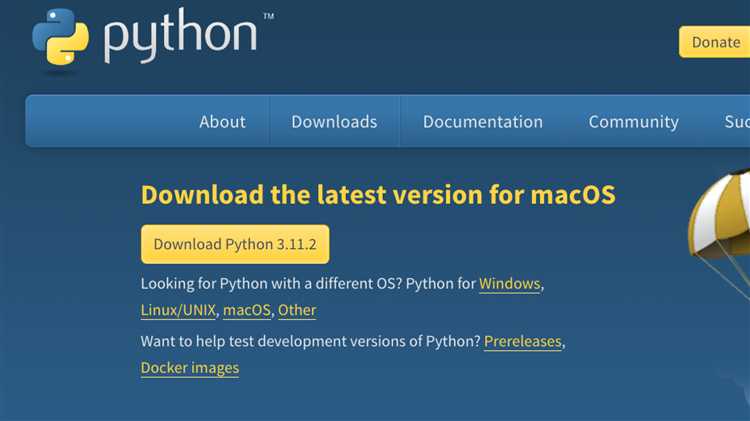Click the Python snake logo icon
The image size is (750, 421).
pos(60,37)
